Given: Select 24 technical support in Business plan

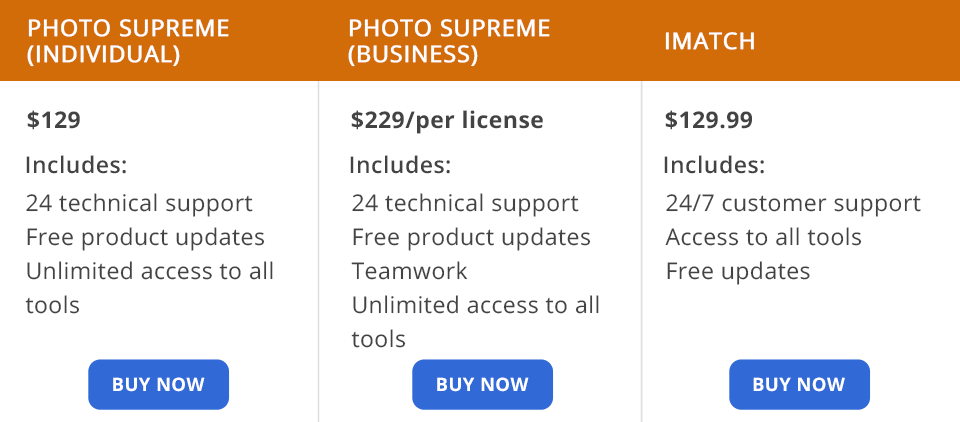Looking at the screenshot, I should [x=465, y=204].
